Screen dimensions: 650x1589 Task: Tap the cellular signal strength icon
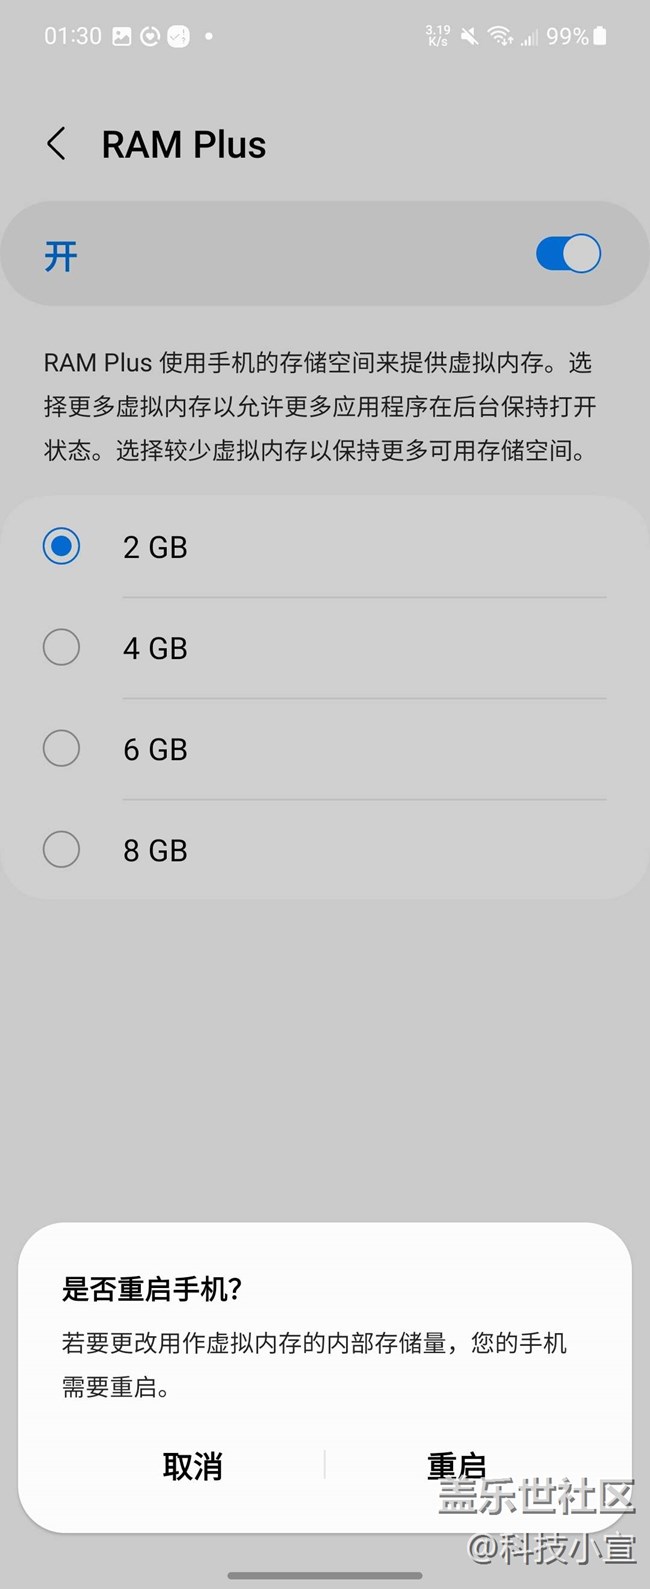tap(529, 38)
